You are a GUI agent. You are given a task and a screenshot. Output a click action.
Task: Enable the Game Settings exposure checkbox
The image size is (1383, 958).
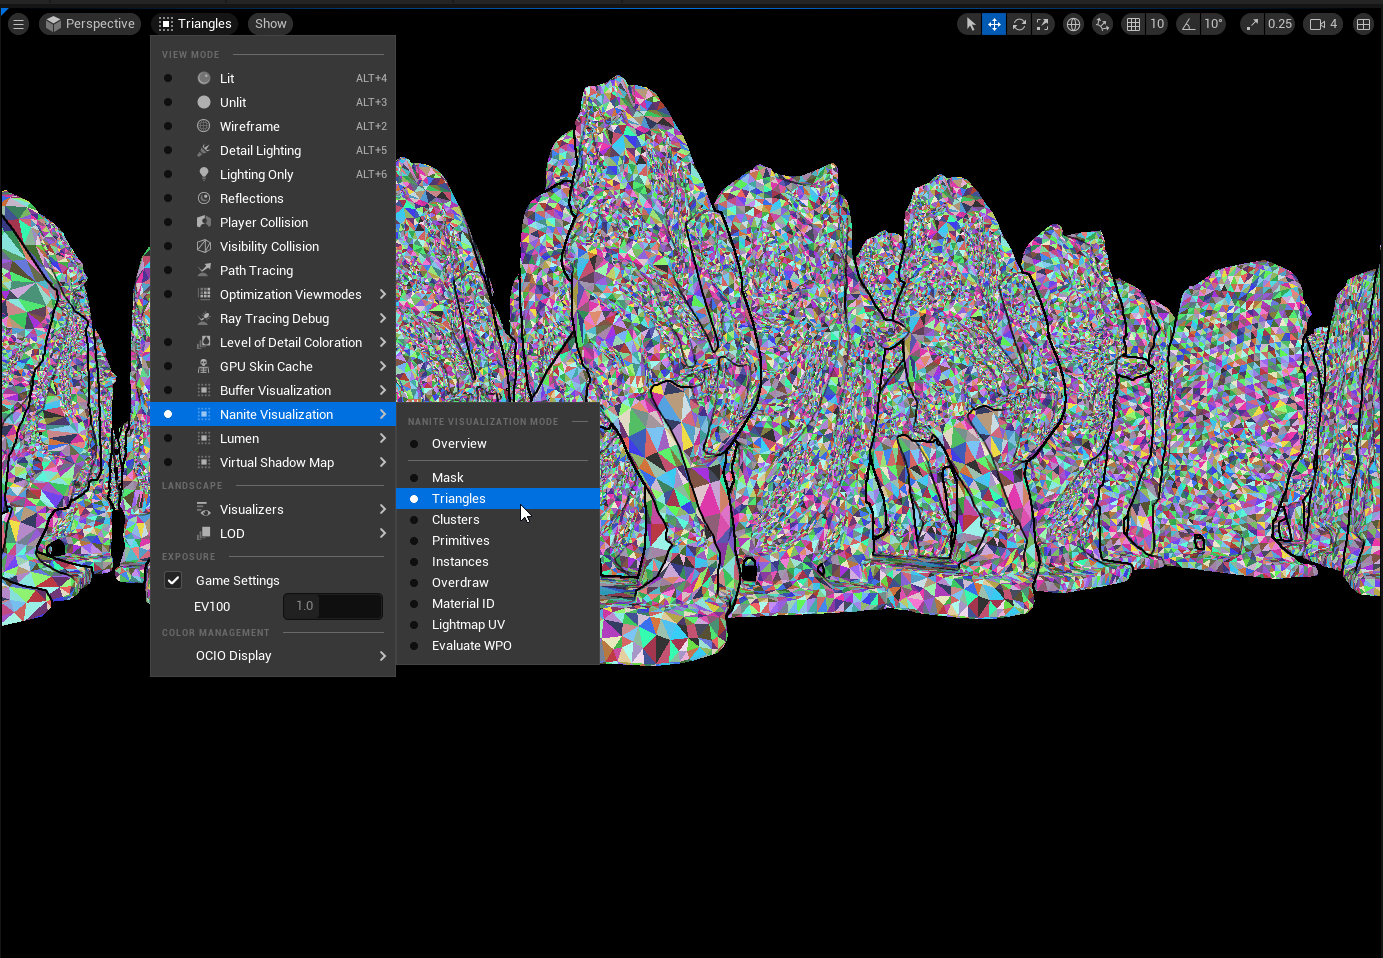click(x=173, y=580)
